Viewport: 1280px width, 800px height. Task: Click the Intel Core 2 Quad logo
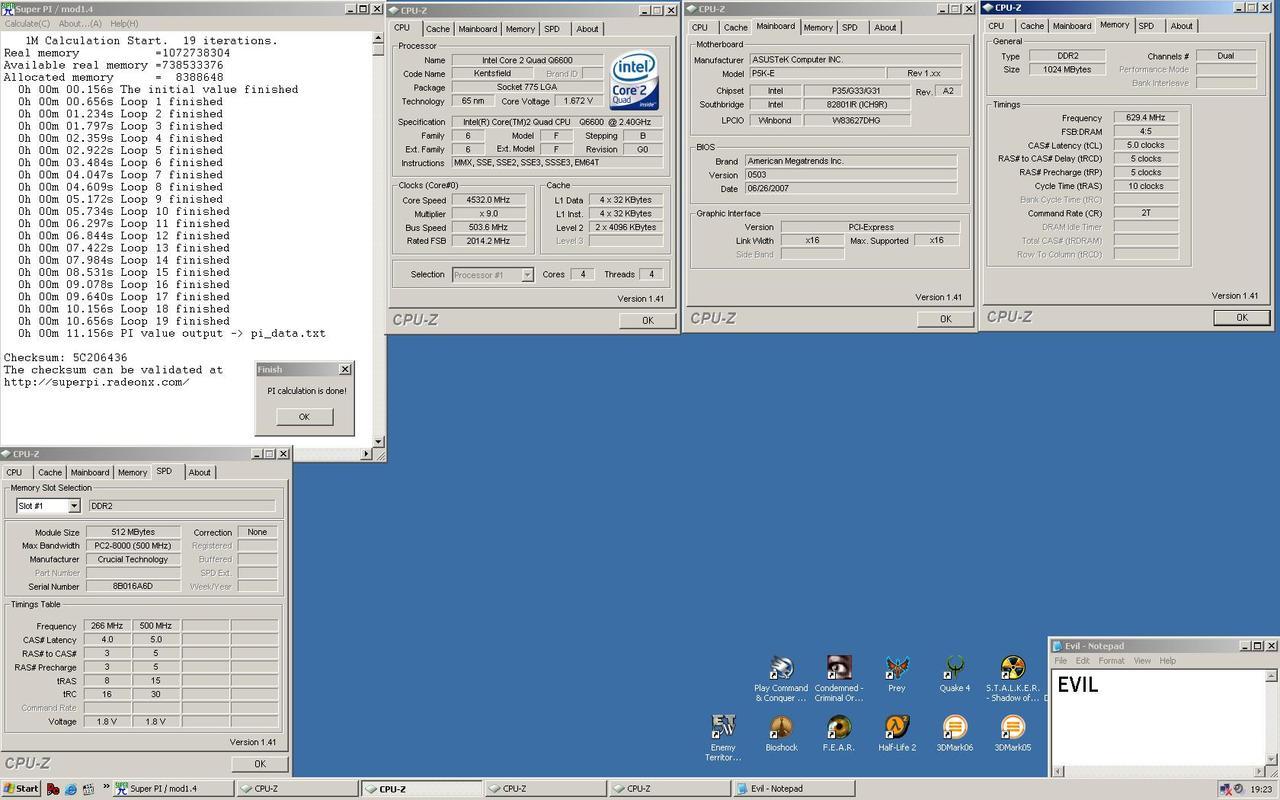635,82
